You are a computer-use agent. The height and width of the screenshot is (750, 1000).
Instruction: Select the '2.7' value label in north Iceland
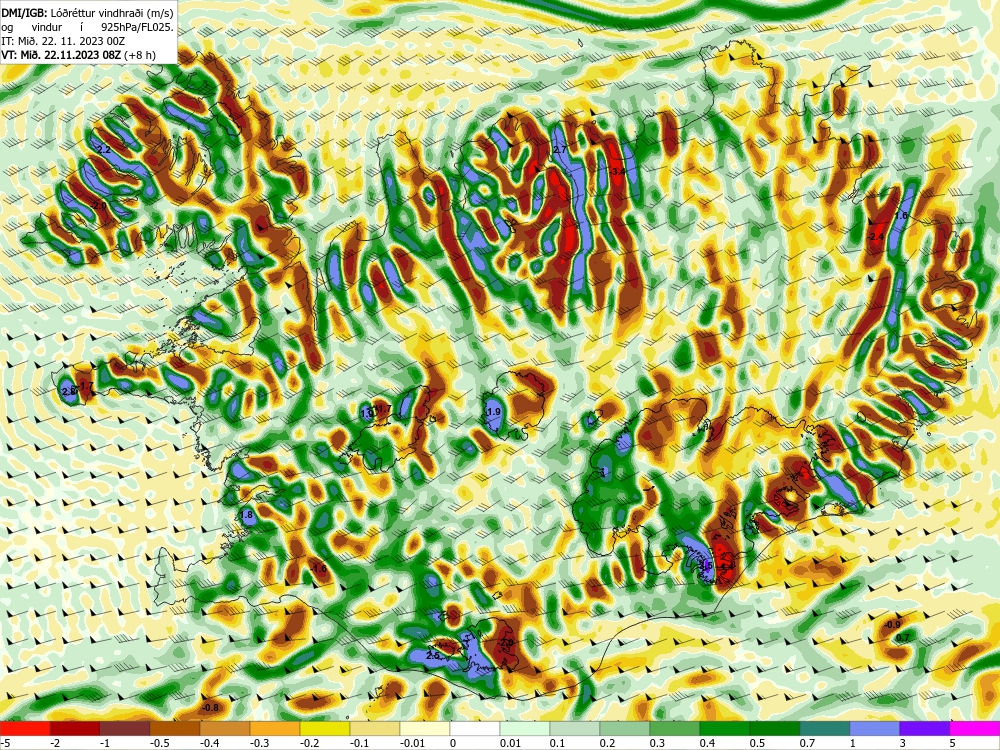[x=560, y=149]
